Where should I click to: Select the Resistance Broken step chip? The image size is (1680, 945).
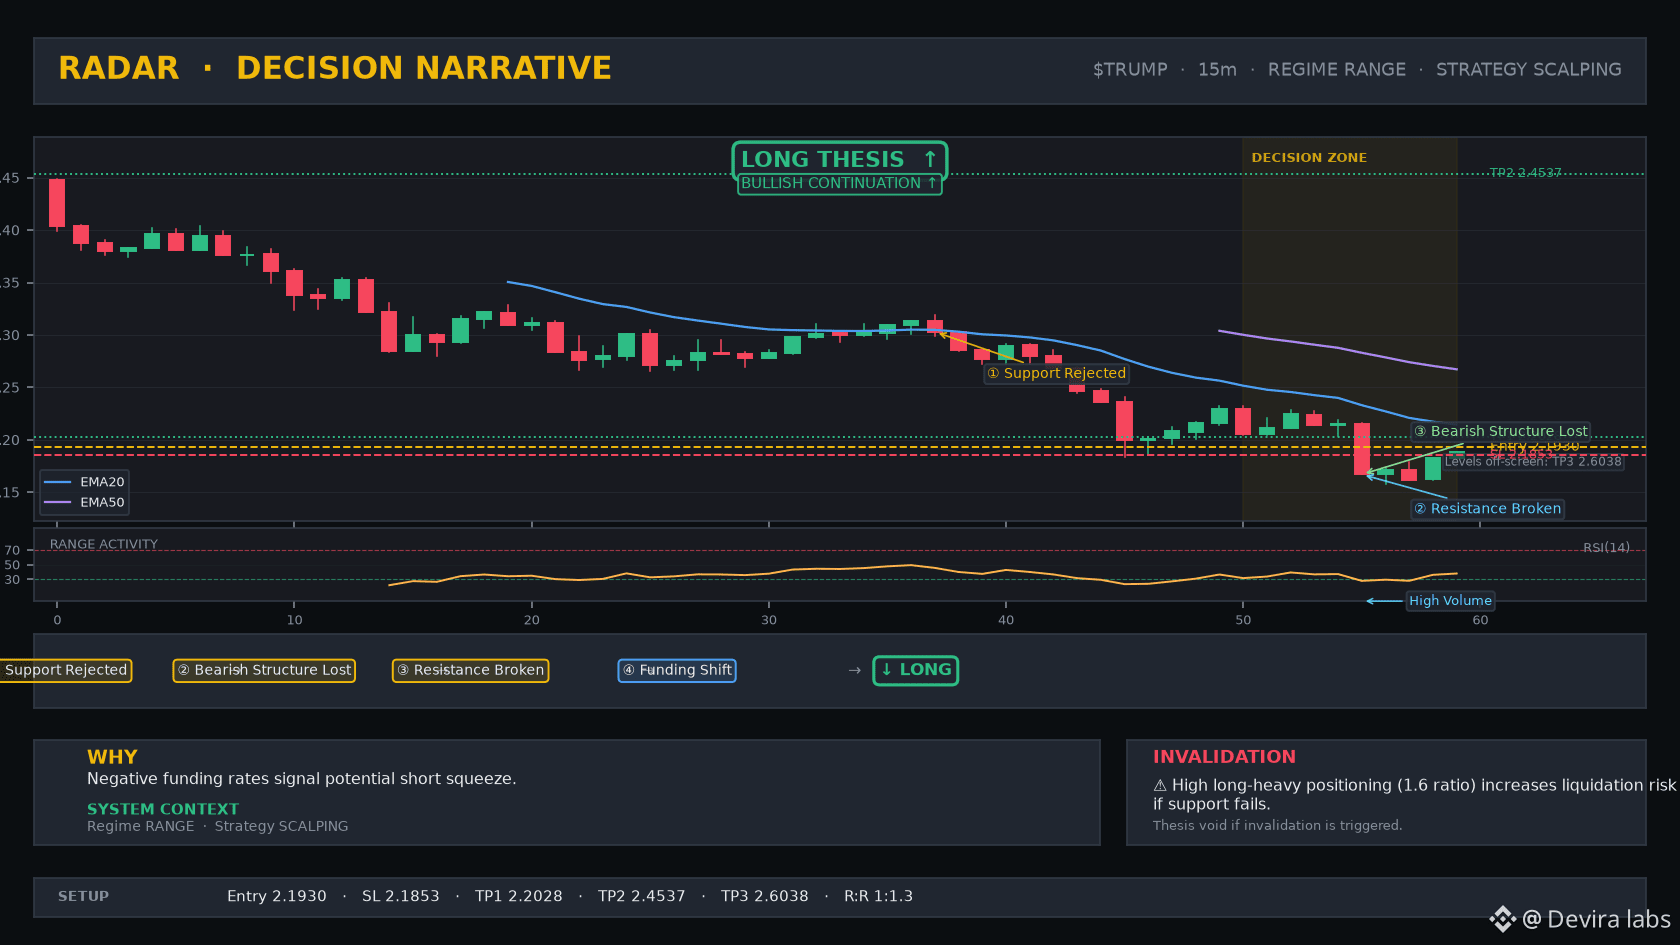click(x=470, y=670)
